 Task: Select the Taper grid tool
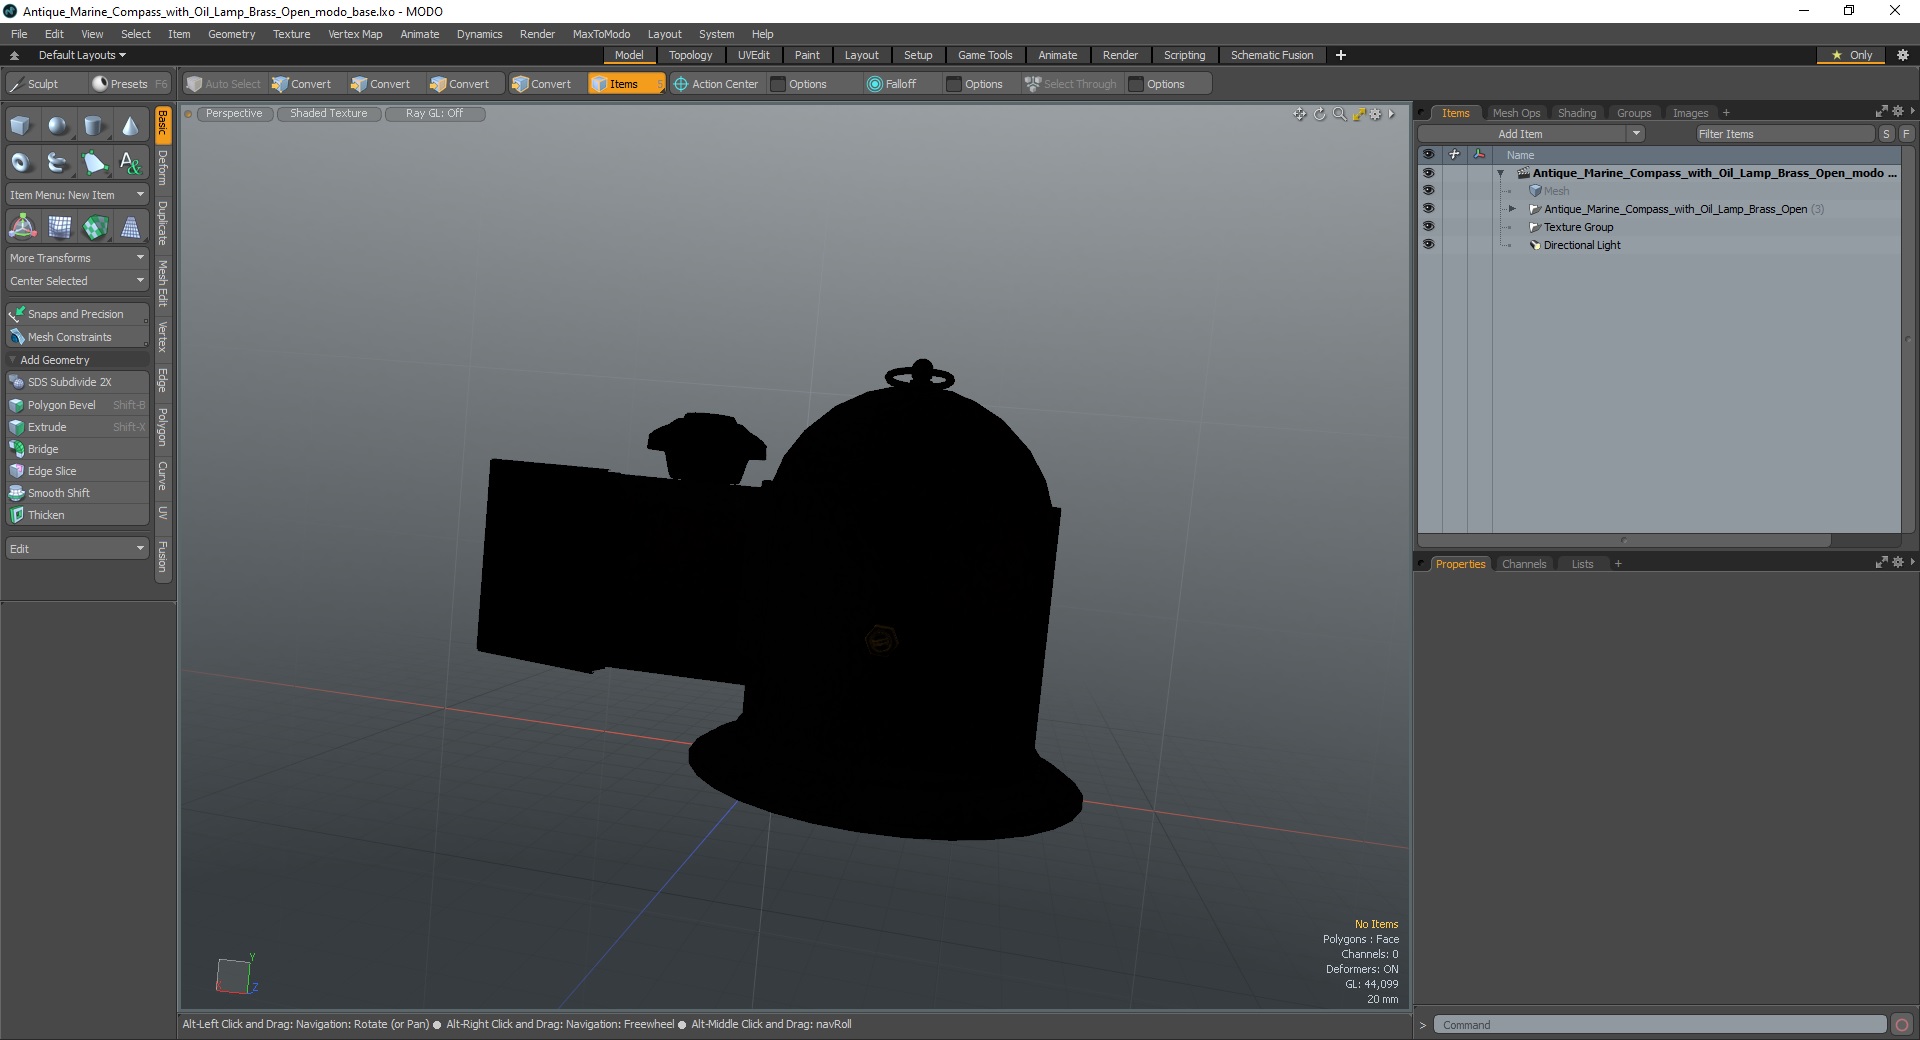coord(131,227)
